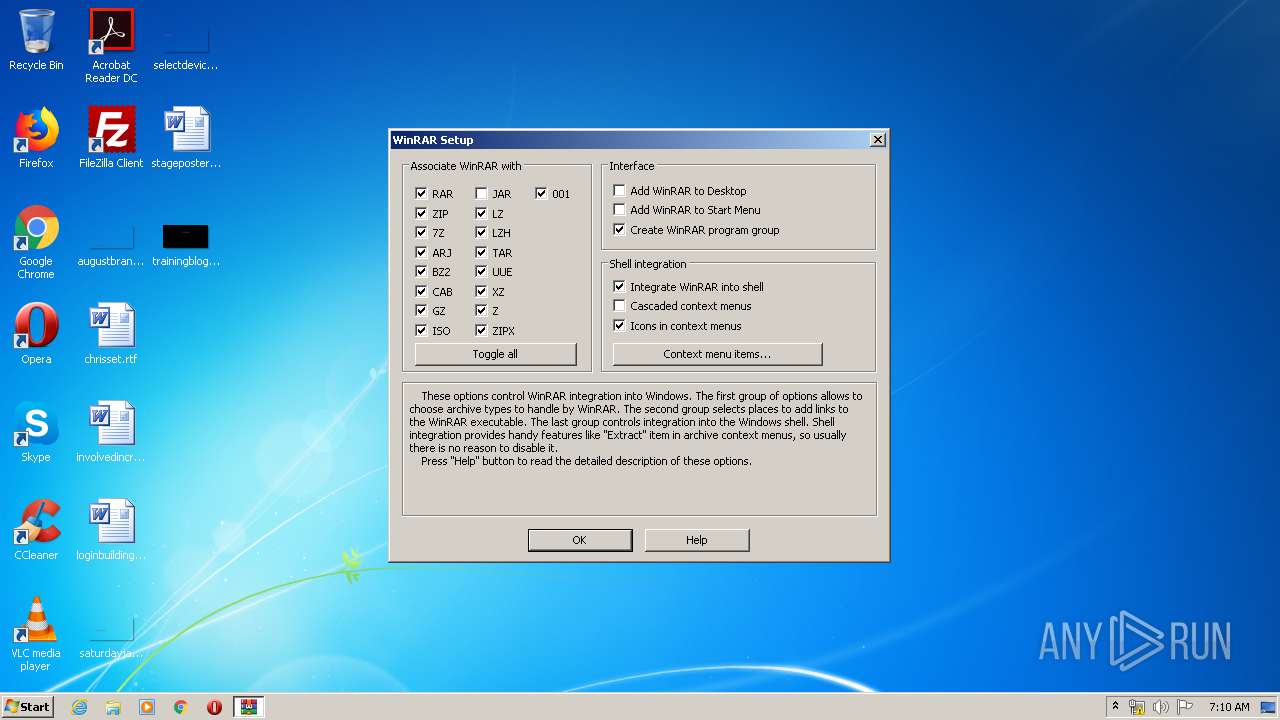Select the involvedincr... document icon
Screen dimensions: 1280x720
111,432
